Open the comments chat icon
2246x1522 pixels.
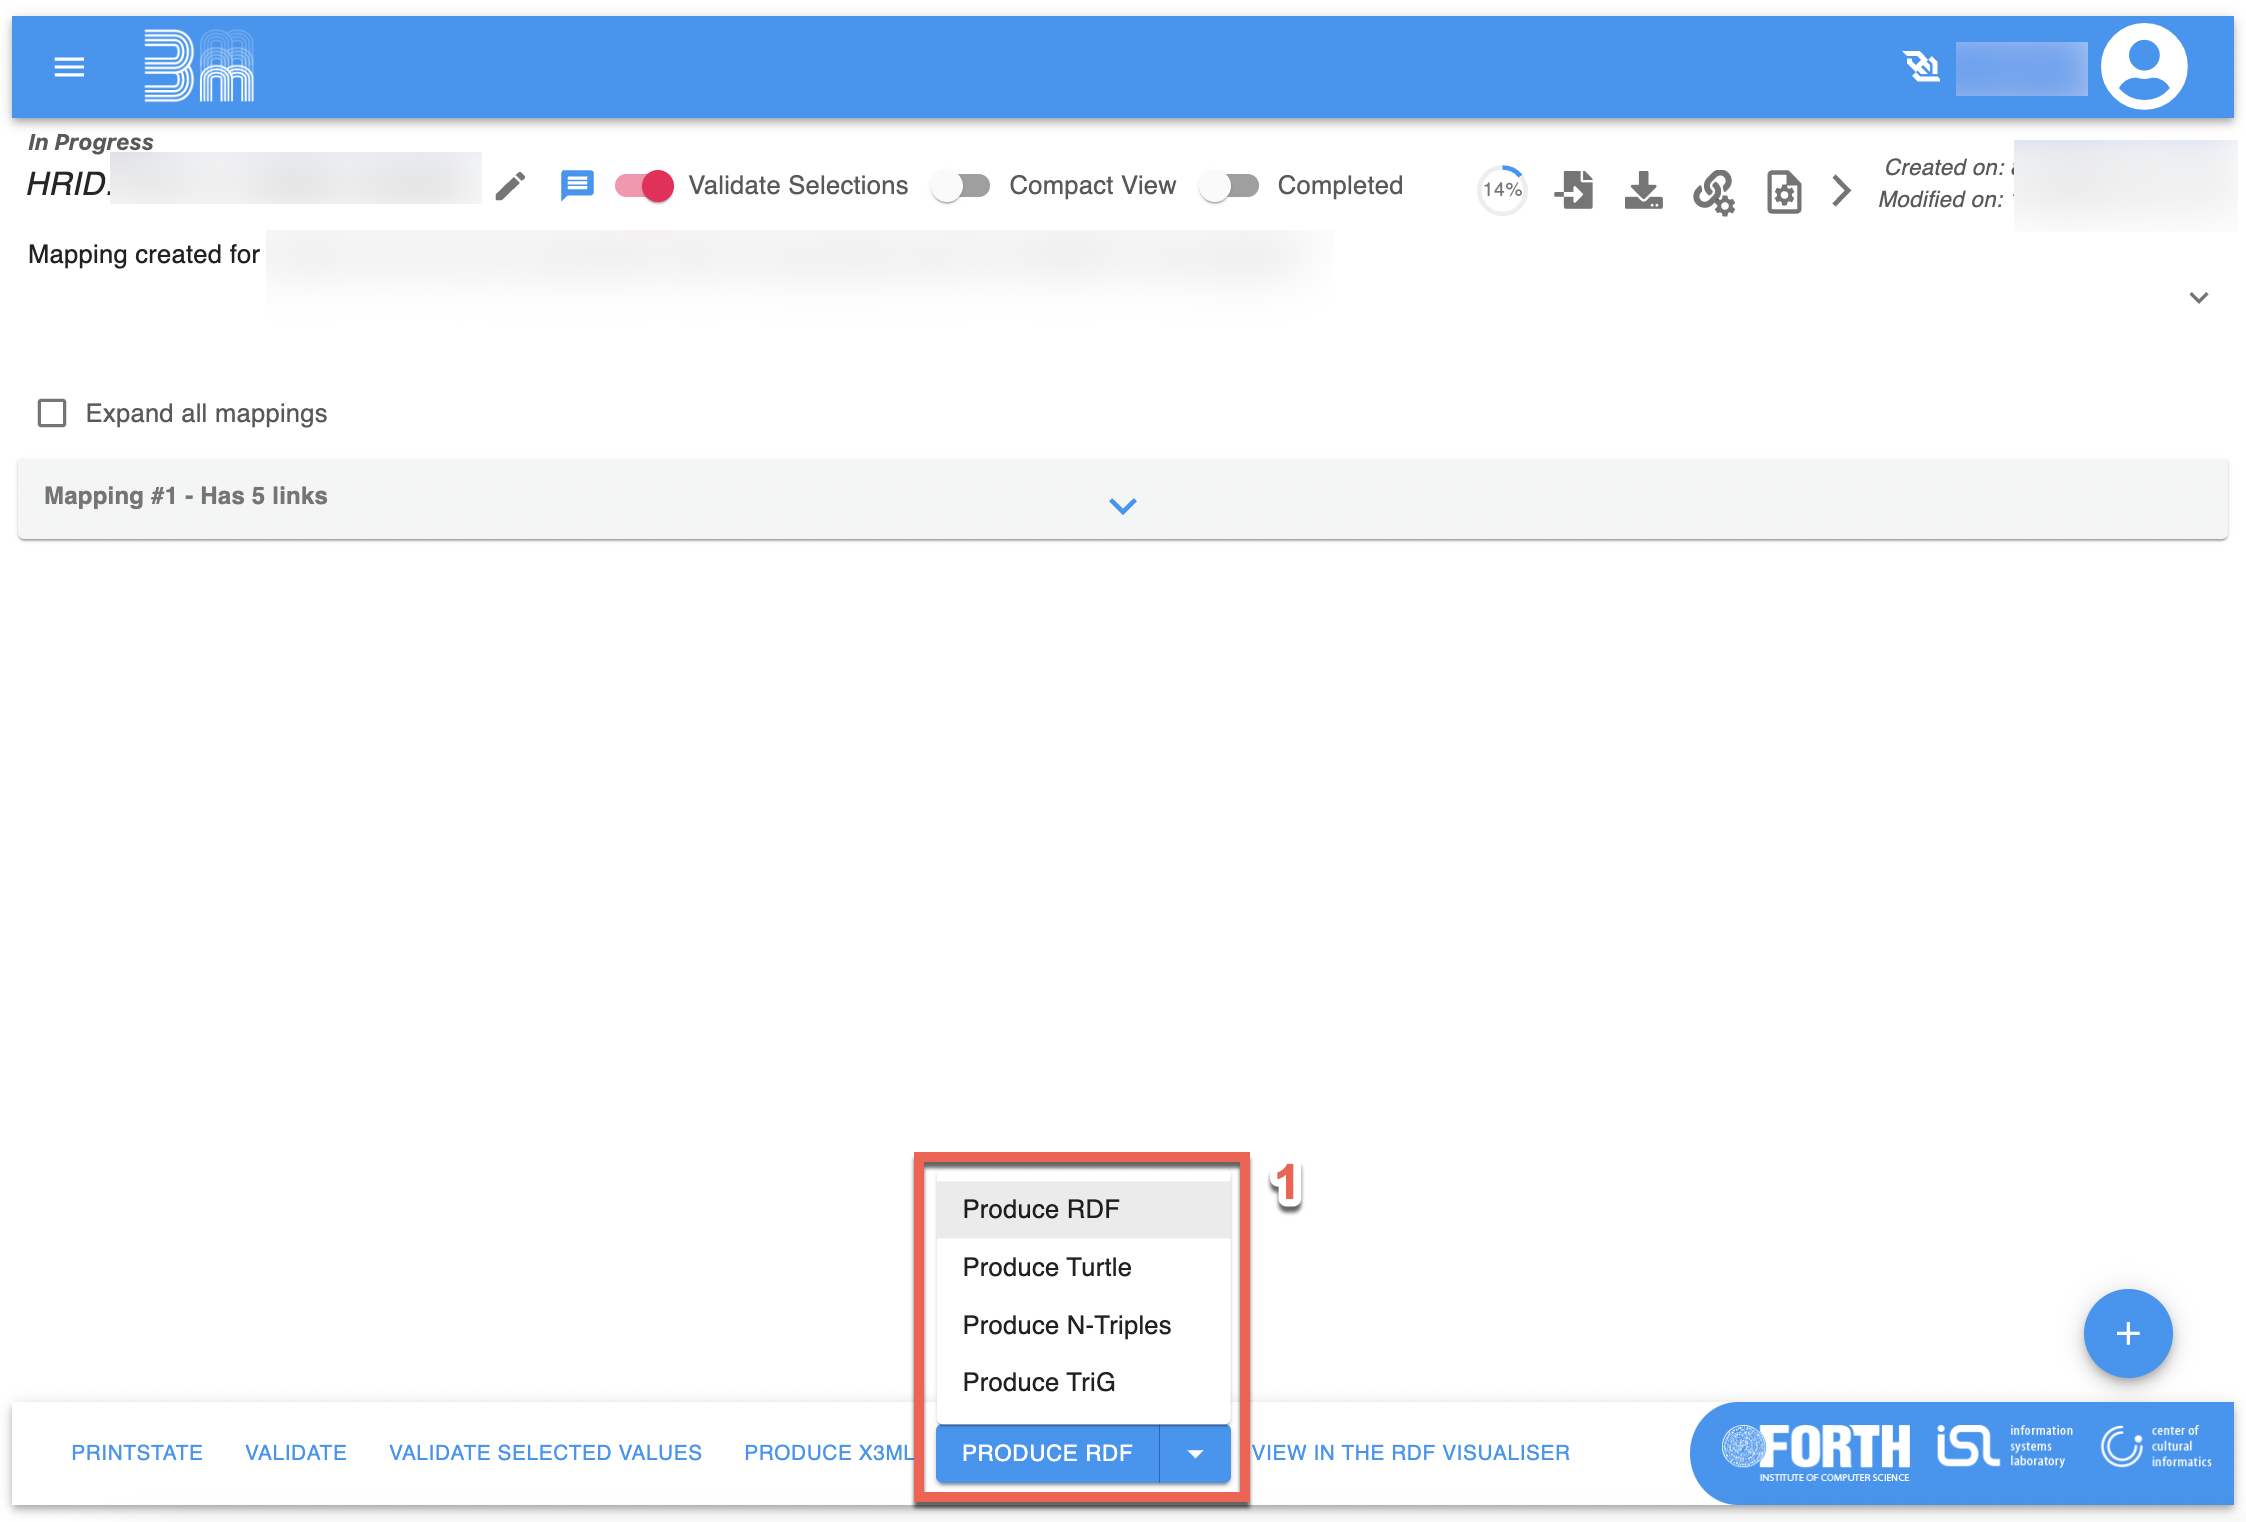(577, 186)
